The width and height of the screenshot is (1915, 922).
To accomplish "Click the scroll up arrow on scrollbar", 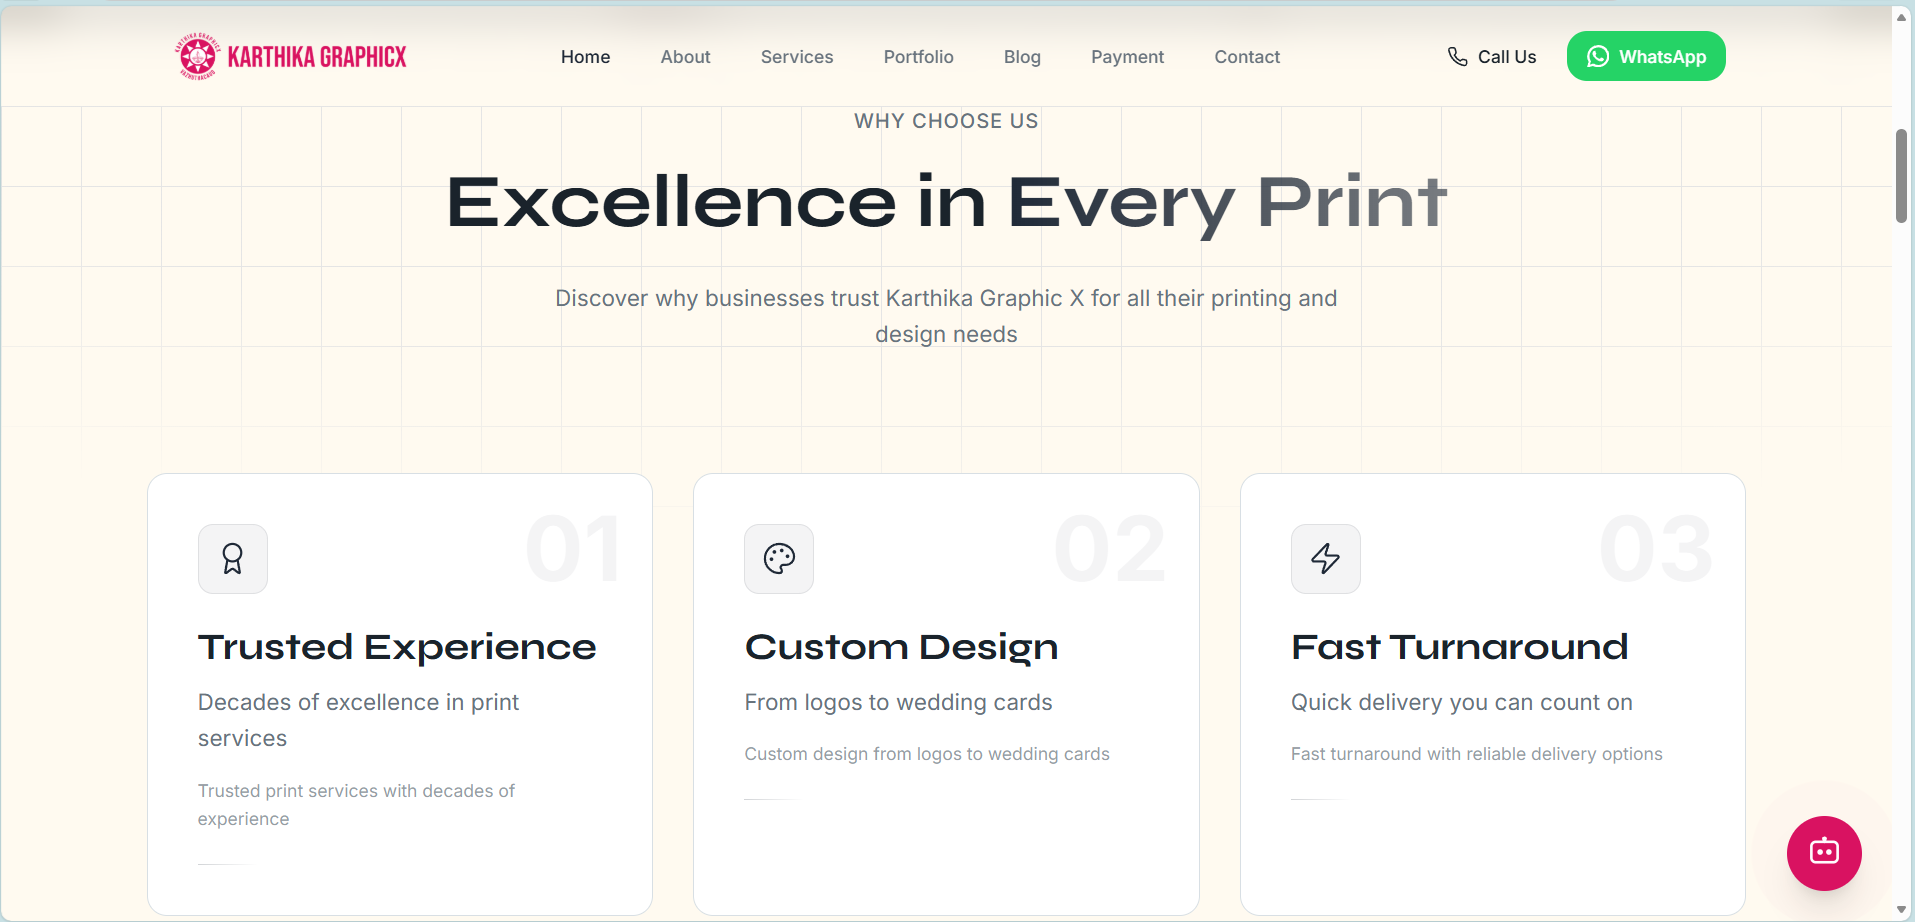I will point(1901,17).
